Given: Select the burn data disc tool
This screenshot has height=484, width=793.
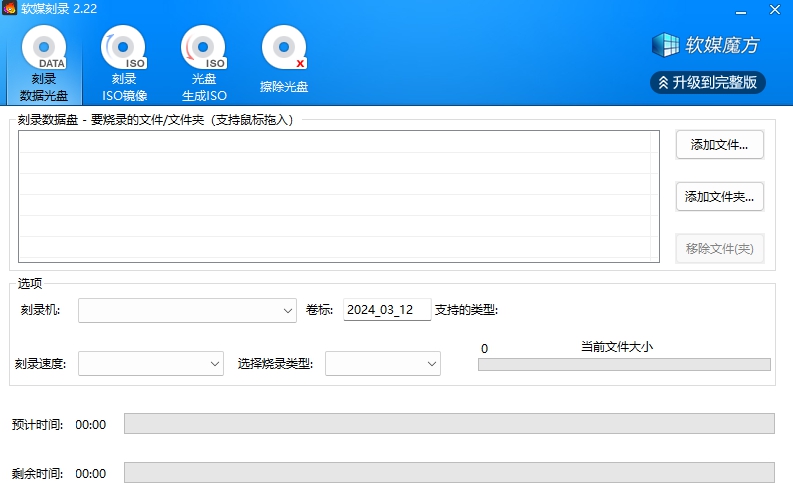Looking at the screenshot, I should 44,63.
